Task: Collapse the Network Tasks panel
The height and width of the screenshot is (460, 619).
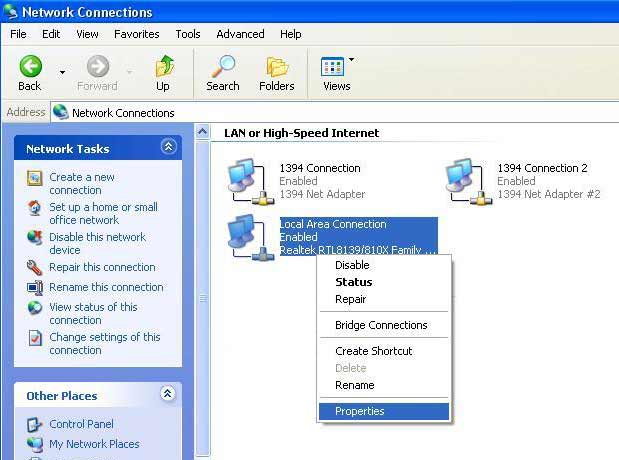Action: click(x=169, y=146)
